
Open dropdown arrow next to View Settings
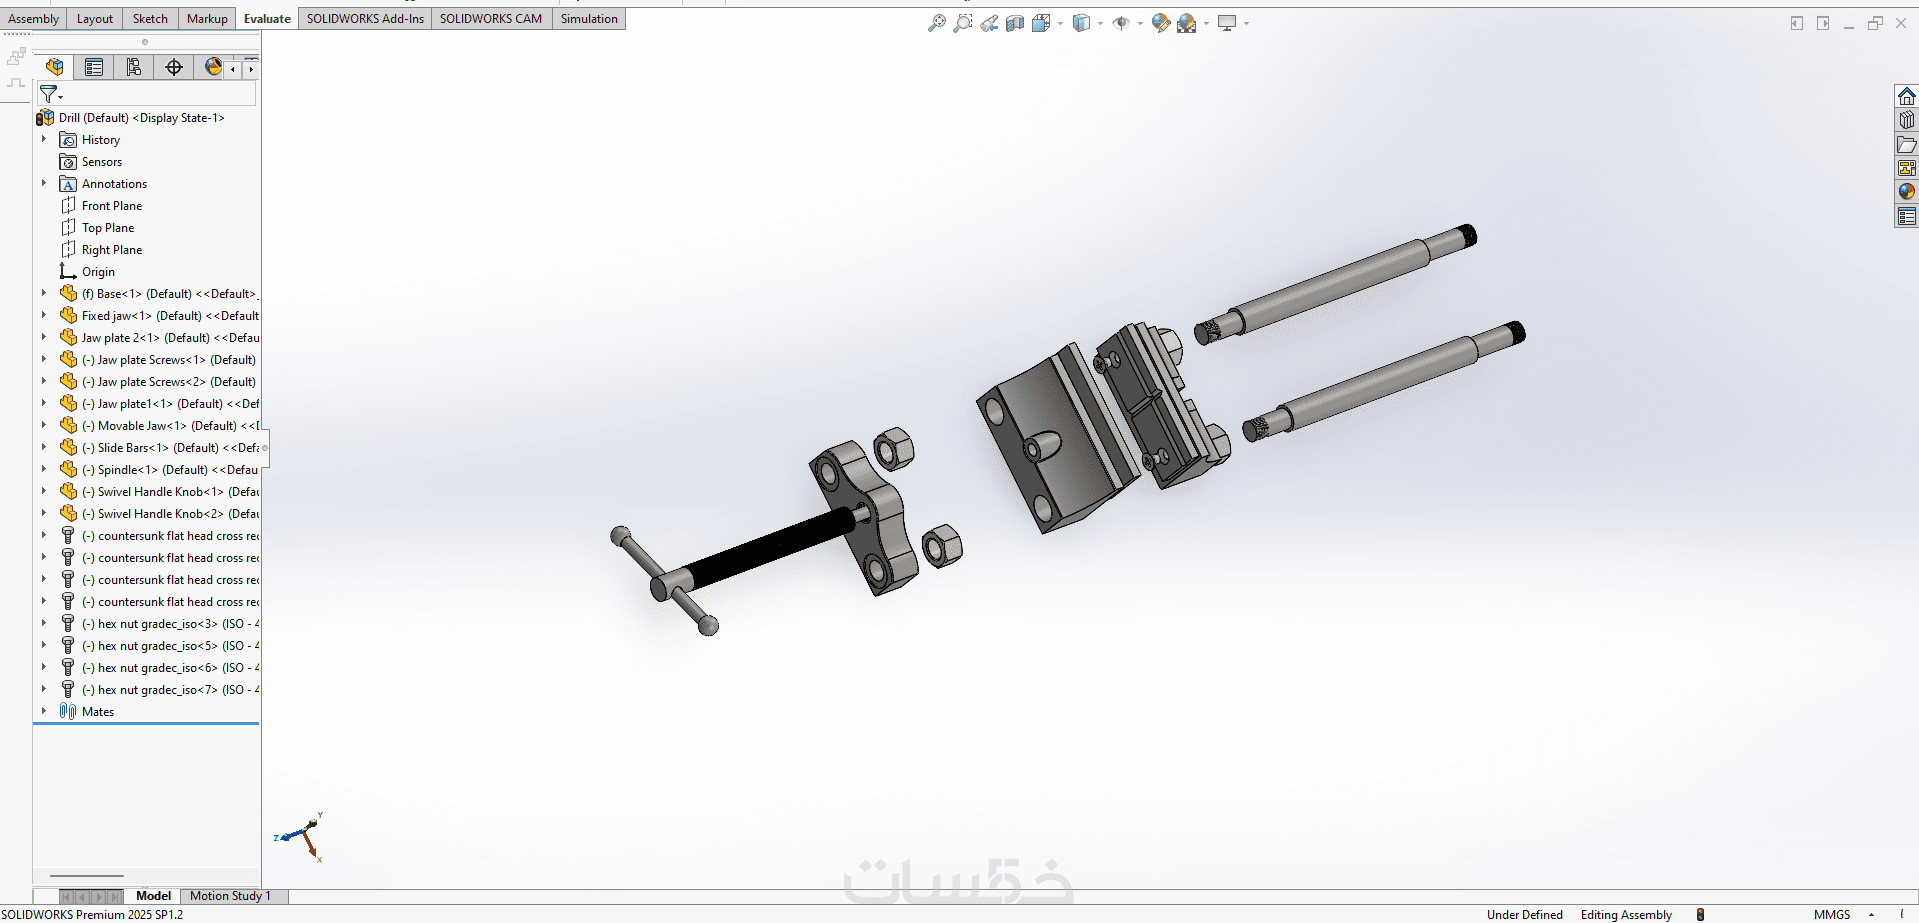coord(1246,23)
